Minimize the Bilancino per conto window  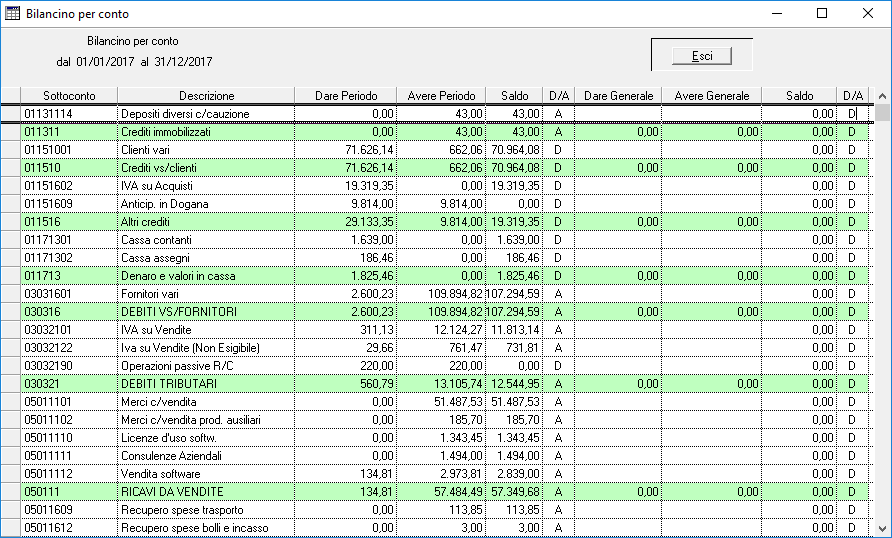(777, 13)
